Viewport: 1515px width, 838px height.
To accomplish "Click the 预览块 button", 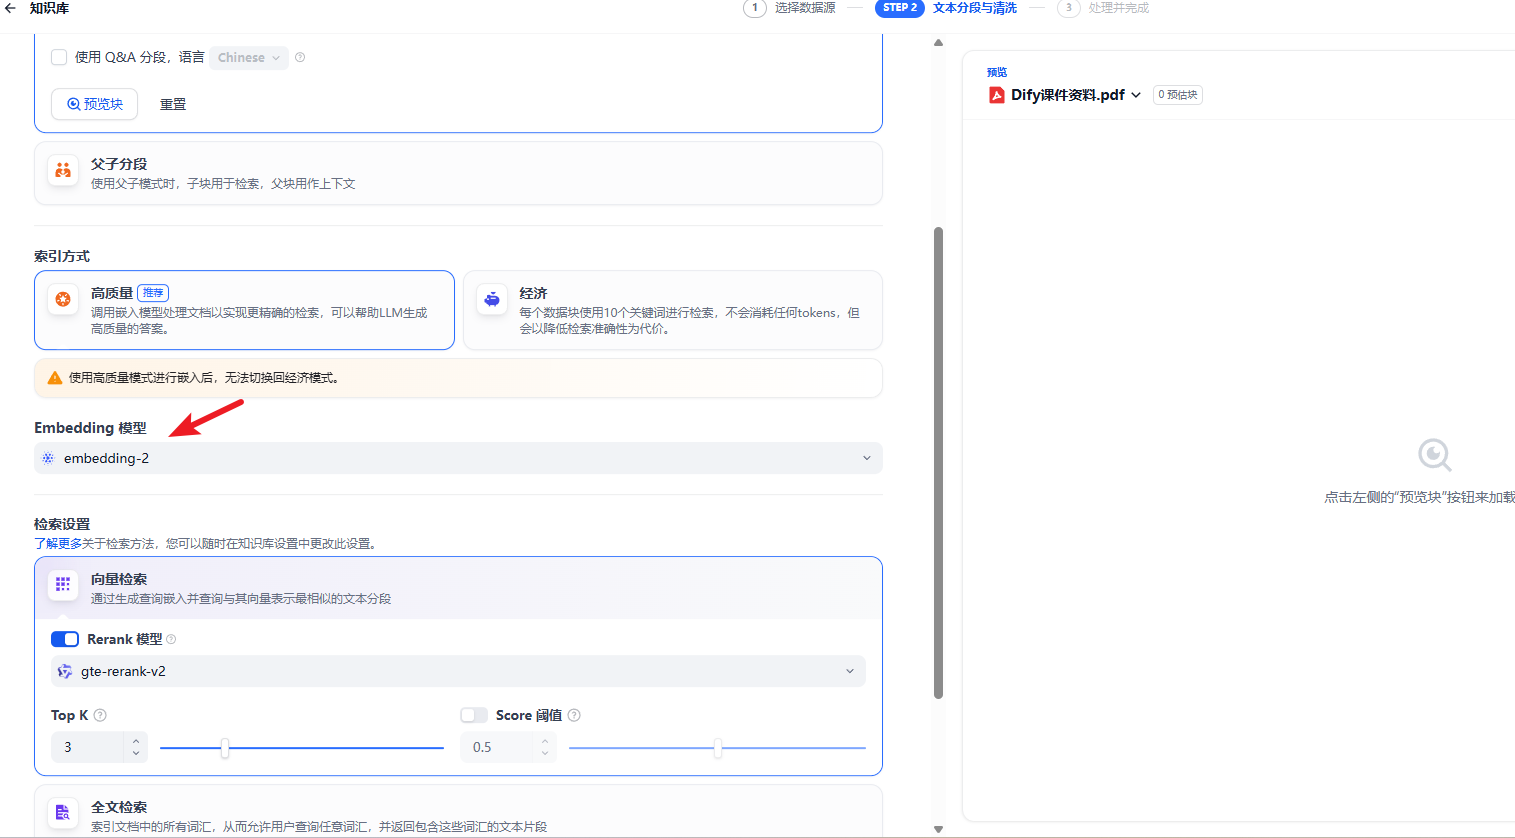I will tap(95, 104).
